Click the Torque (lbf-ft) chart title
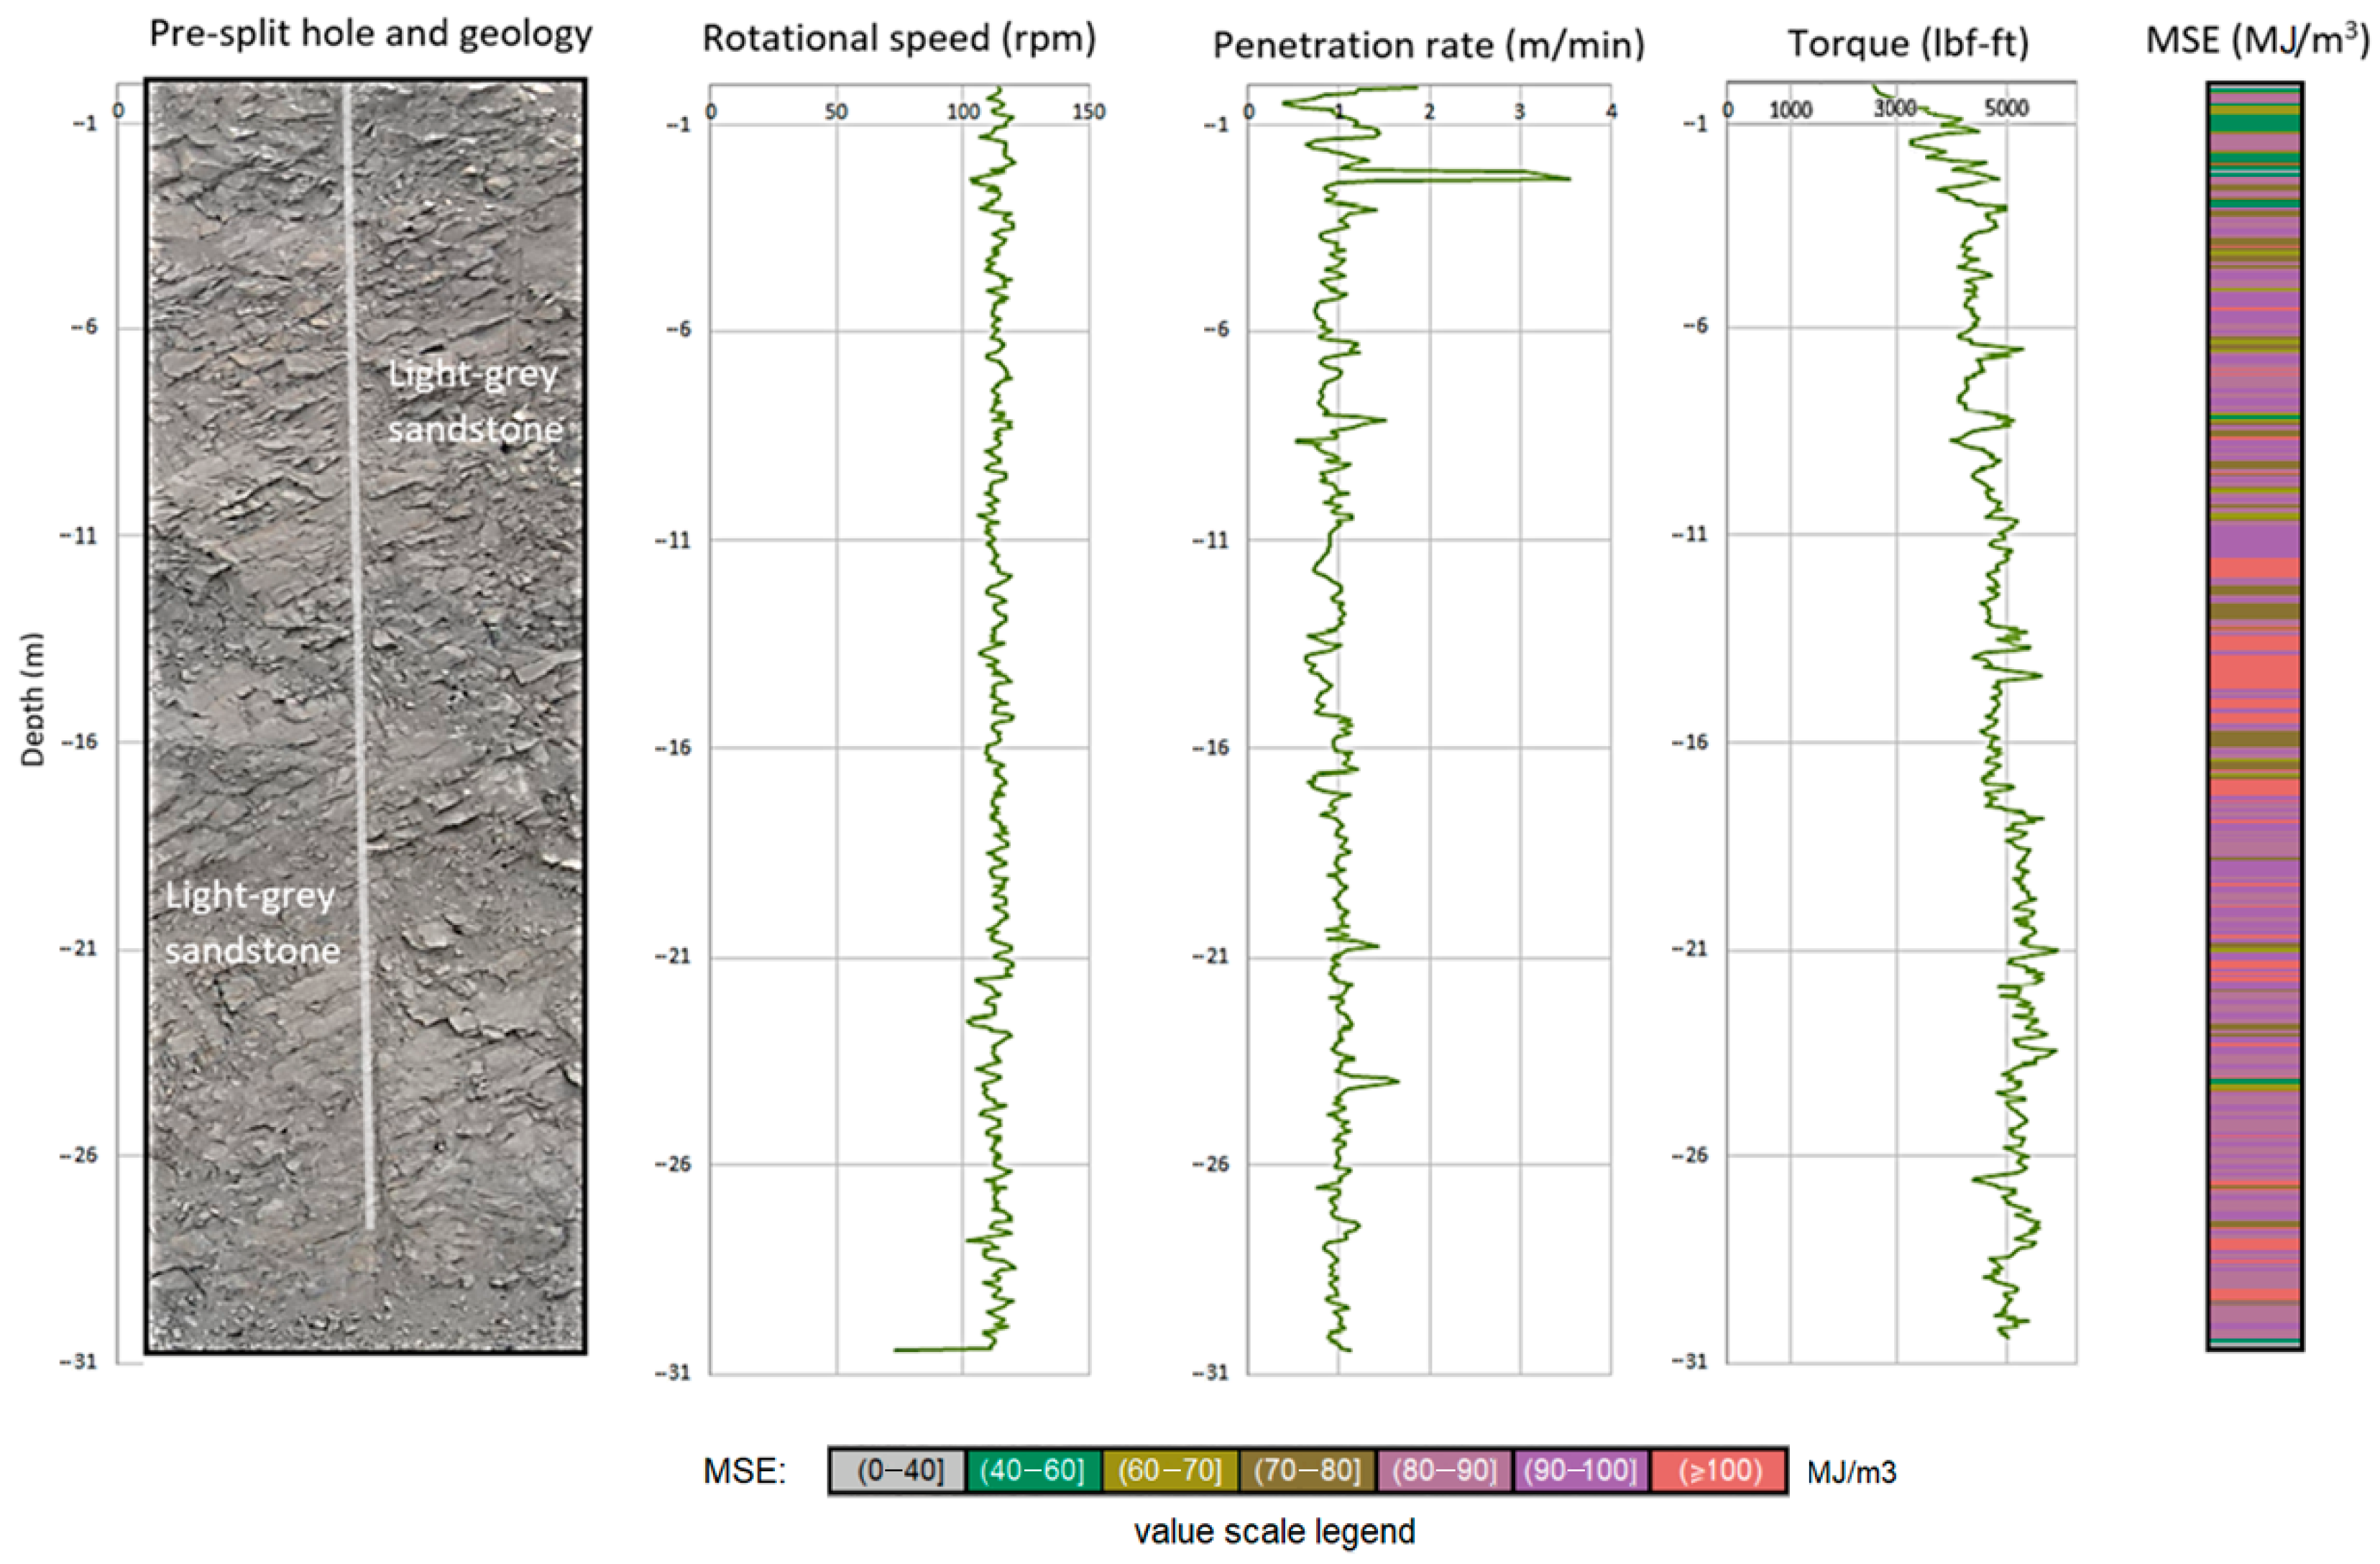 point(1907,43)
